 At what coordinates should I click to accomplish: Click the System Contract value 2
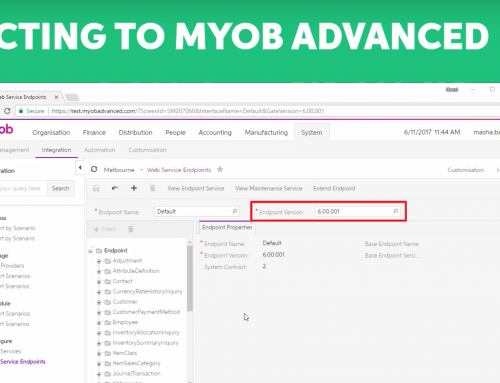pos(264,266)
